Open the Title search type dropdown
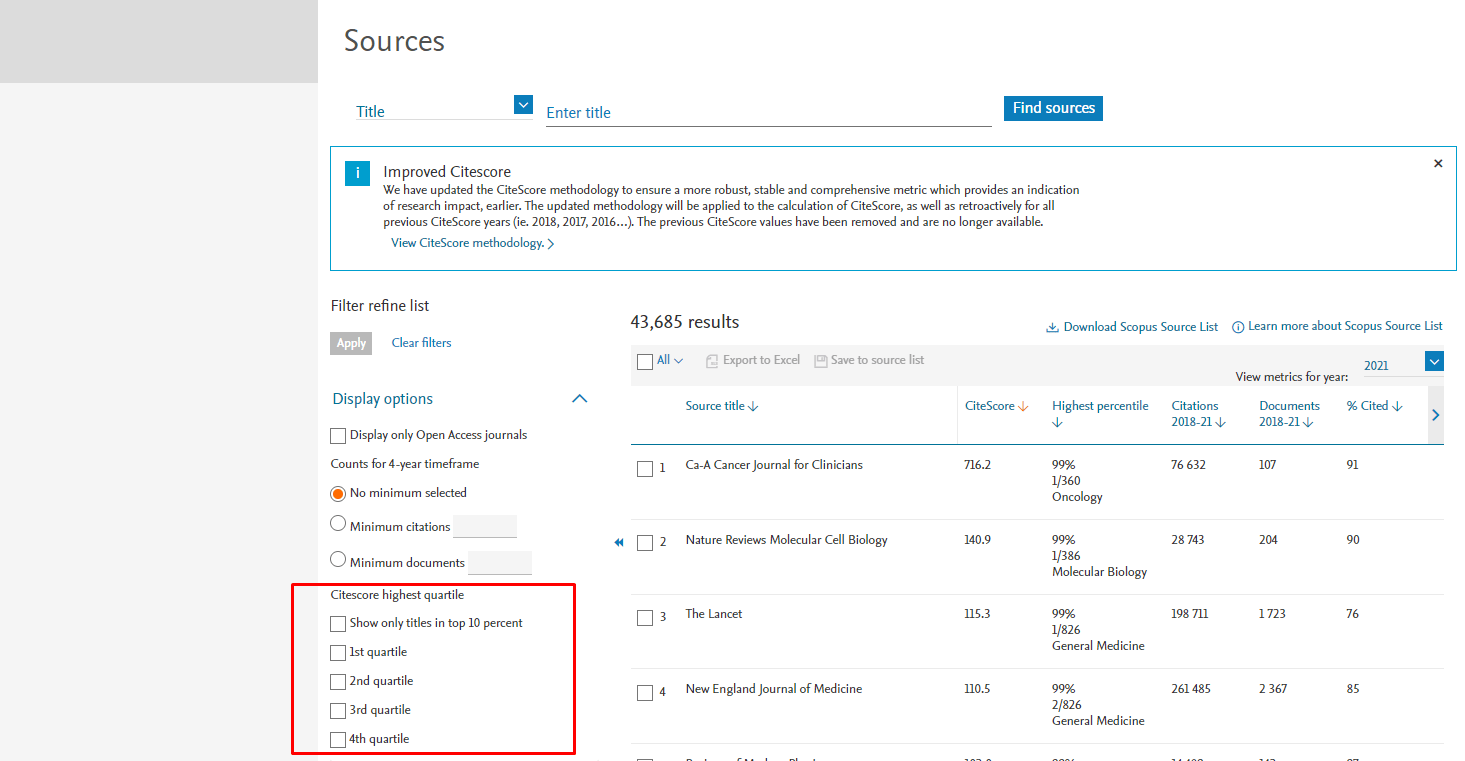Image resolution: width=1465 pixels, height=761 pixels. pyautogui.click(x=522, y=104)
